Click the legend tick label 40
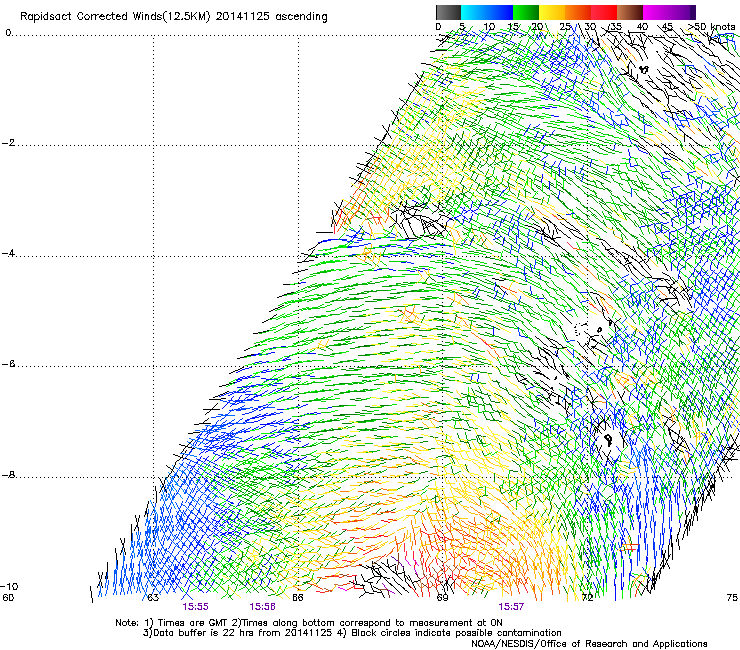This screenshot has width=740, height=650. 642,27
